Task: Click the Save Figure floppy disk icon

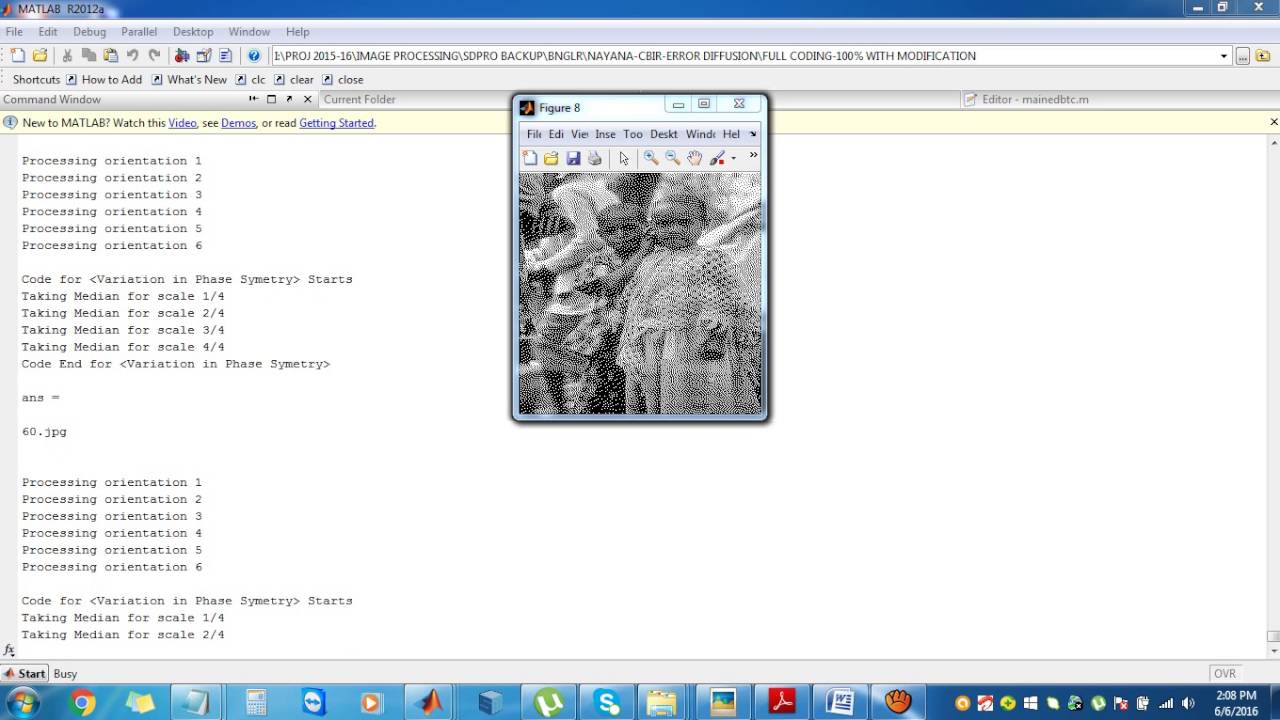Action: [x=573, y=158]
